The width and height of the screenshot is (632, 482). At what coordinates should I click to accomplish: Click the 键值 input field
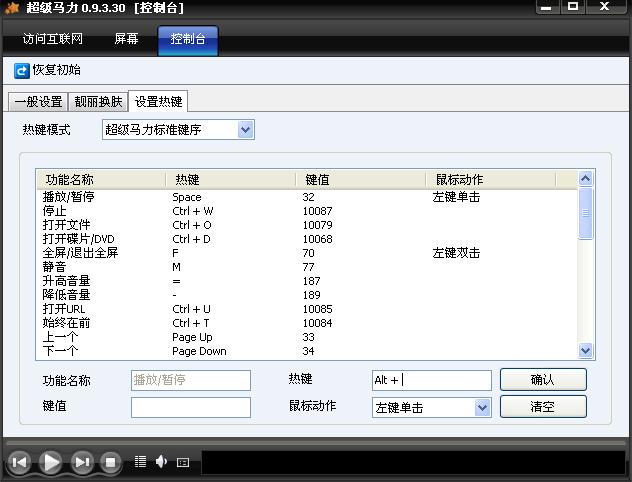click(x=191, y=407)
